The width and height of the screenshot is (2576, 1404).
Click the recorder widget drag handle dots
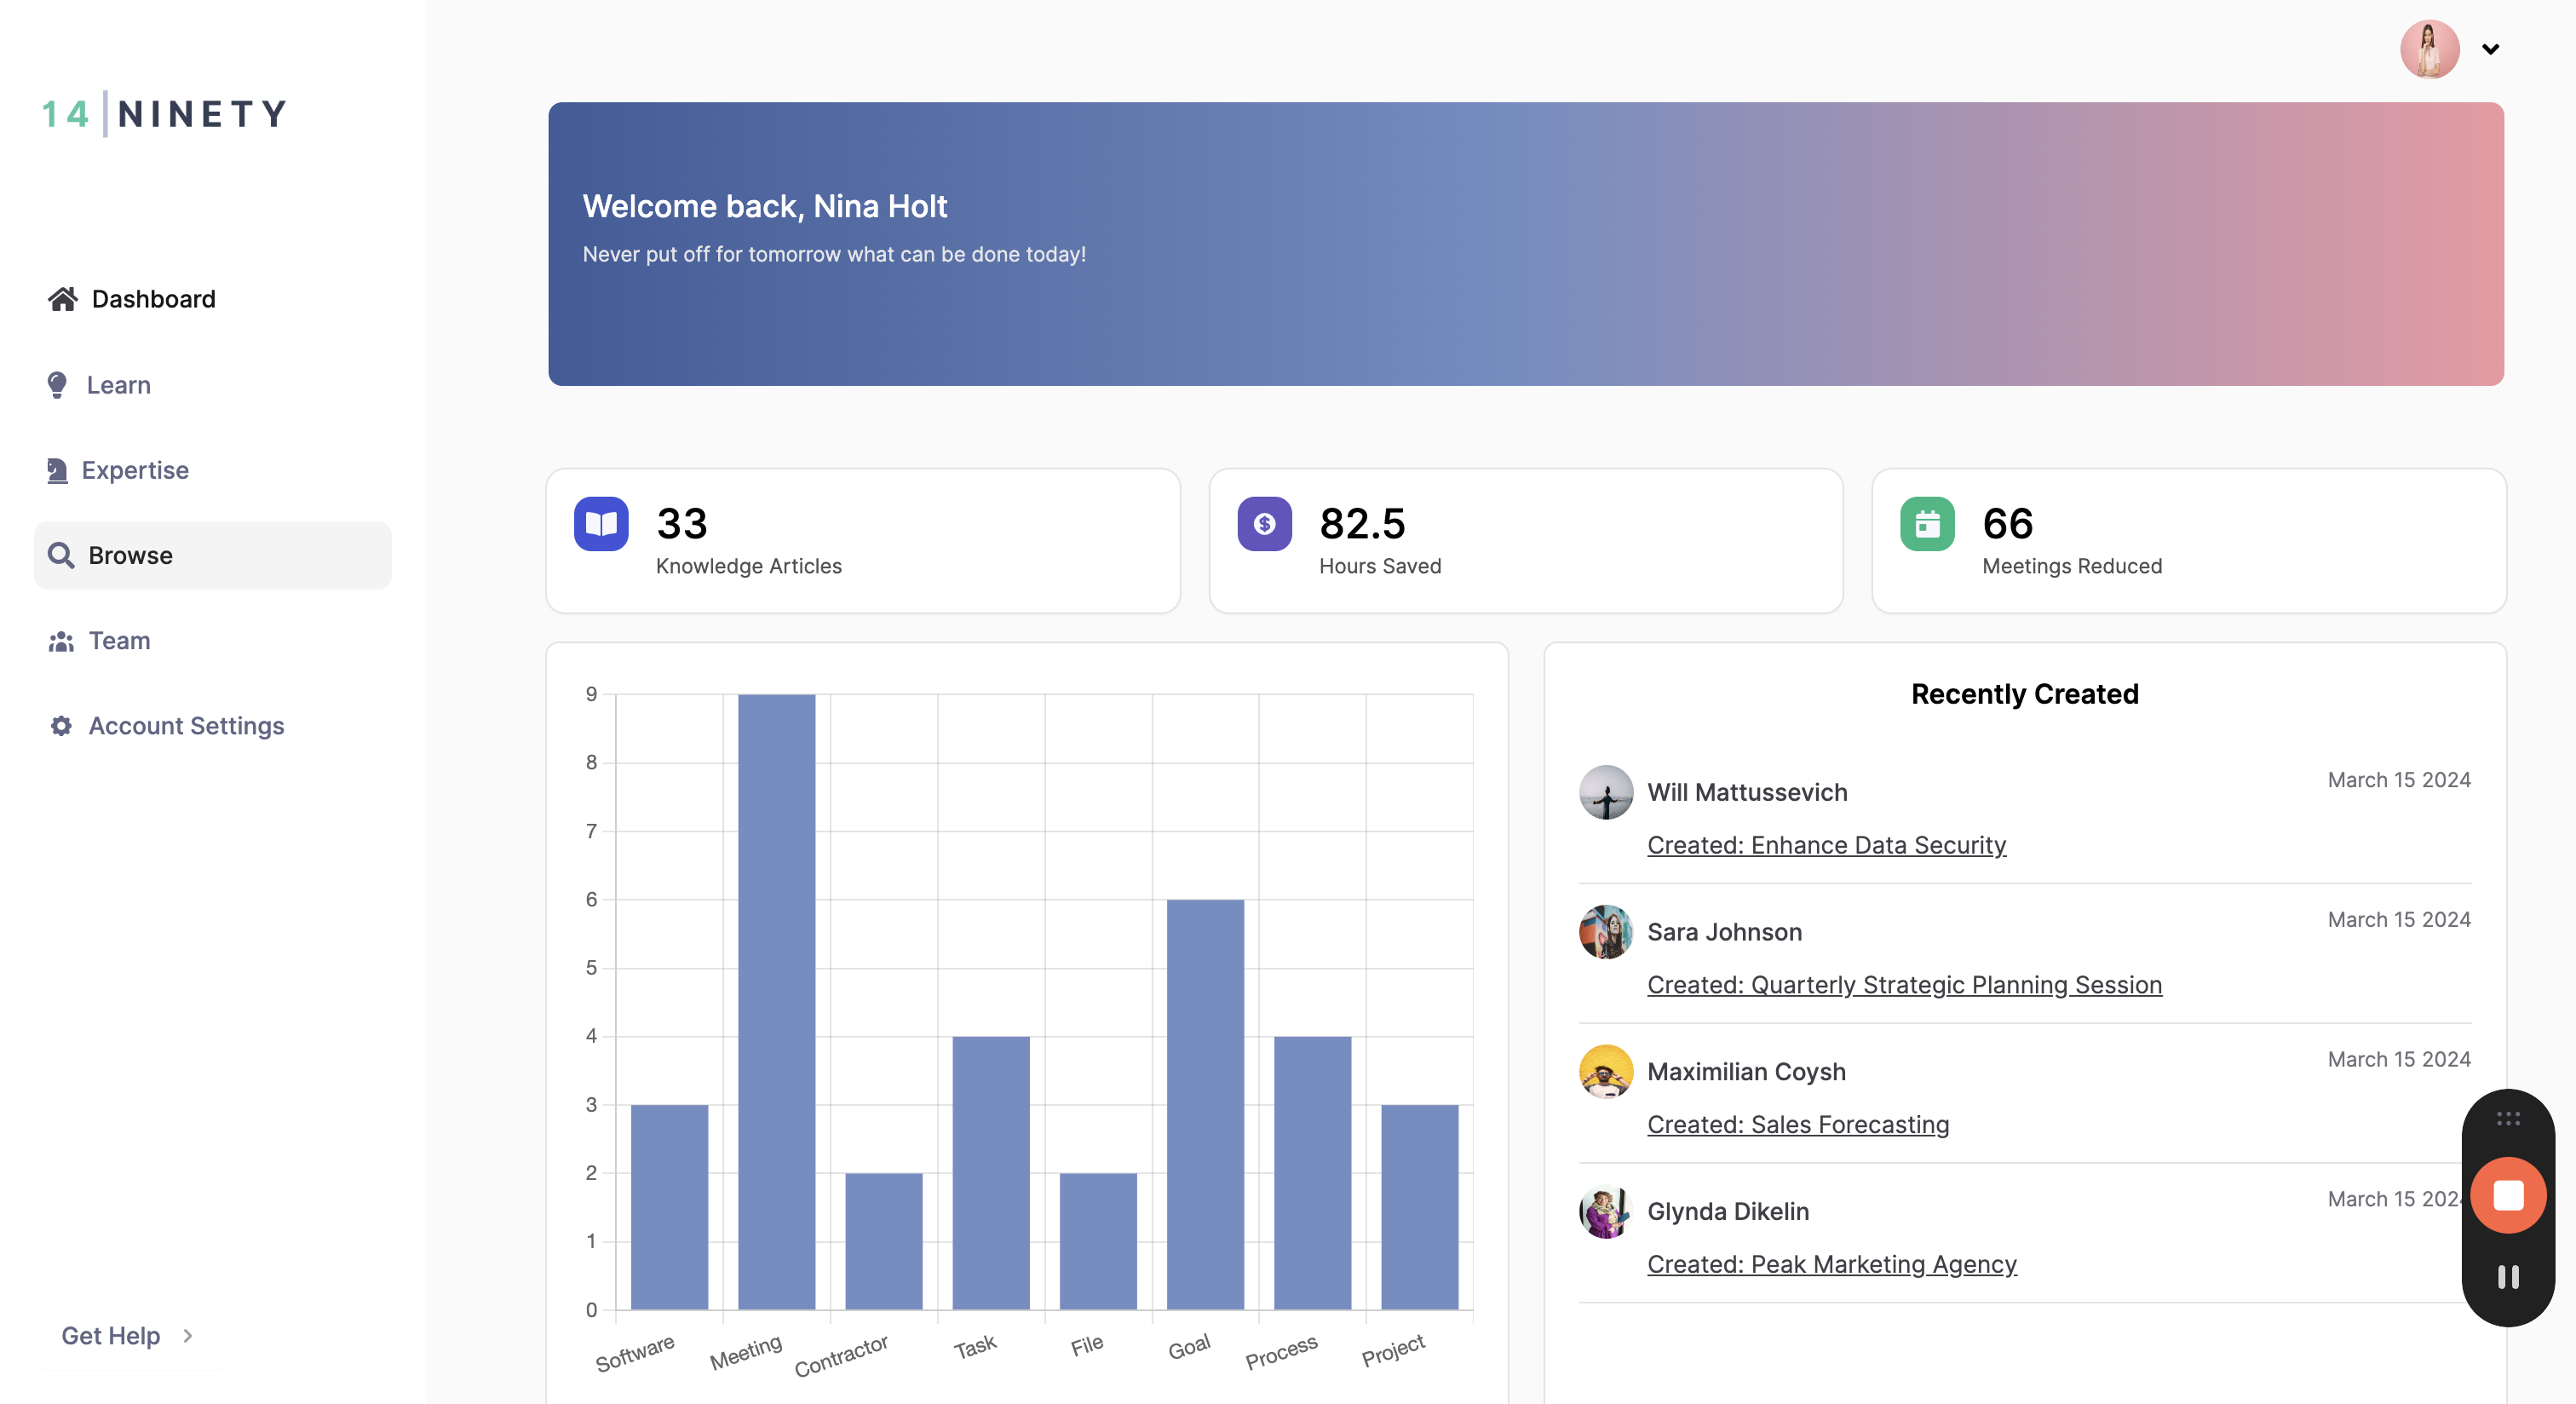coord(2508,1118)
